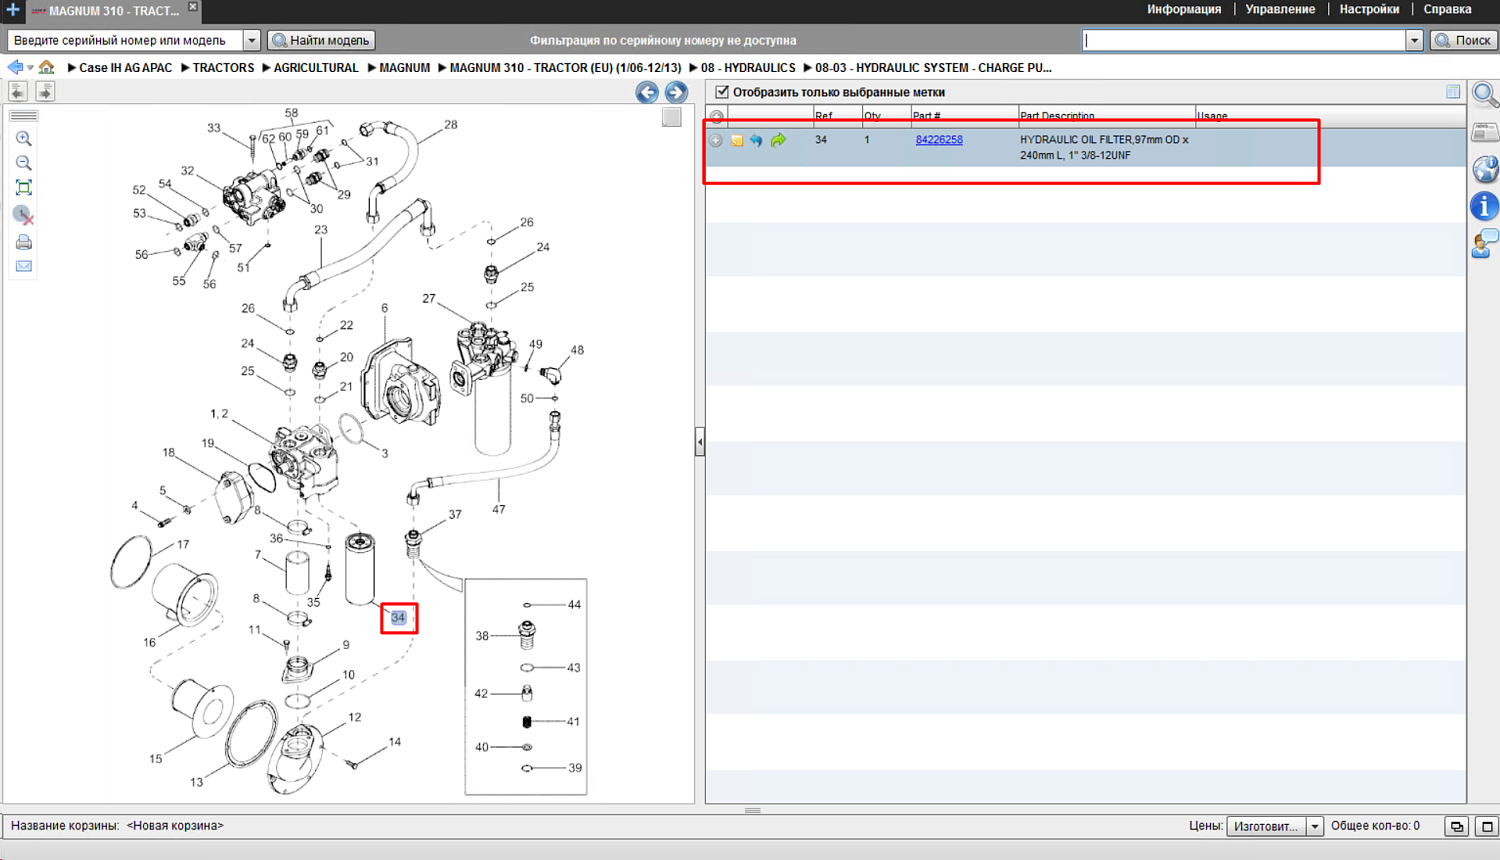Open the Информация menu

1184,10
